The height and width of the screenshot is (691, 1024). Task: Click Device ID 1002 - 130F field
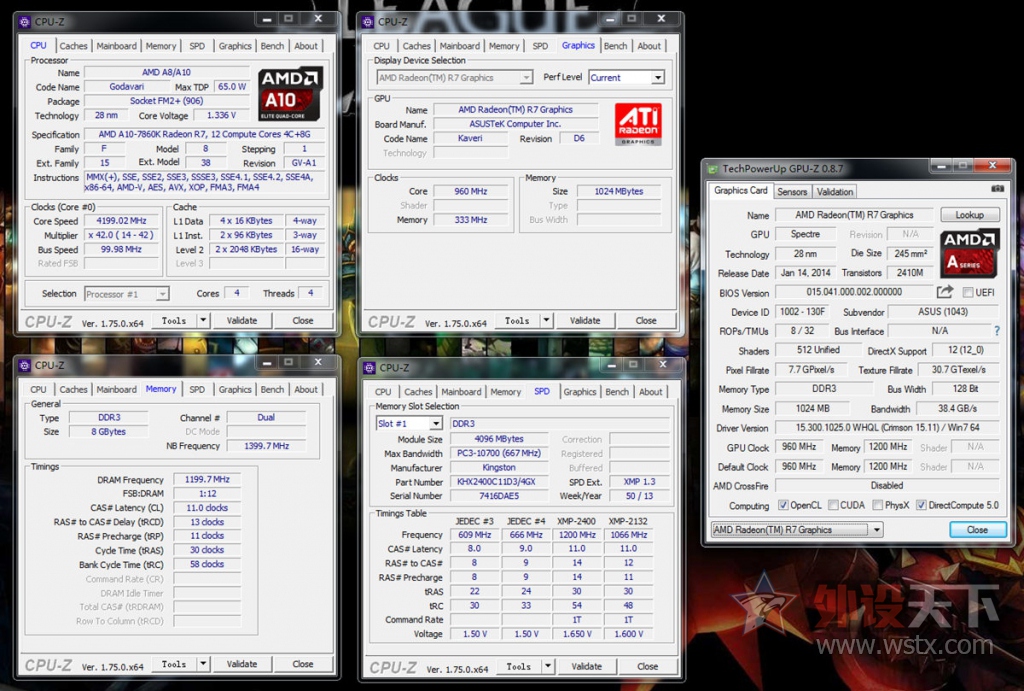pos(802,312)
